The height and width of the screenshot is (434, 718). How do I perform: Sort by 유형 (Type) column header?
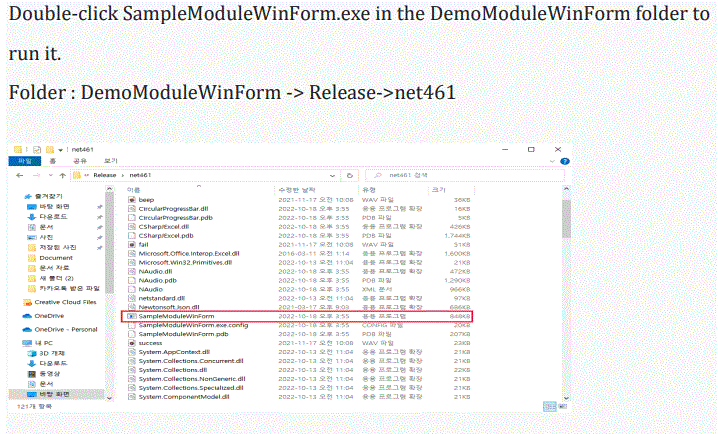pos(369,190)
